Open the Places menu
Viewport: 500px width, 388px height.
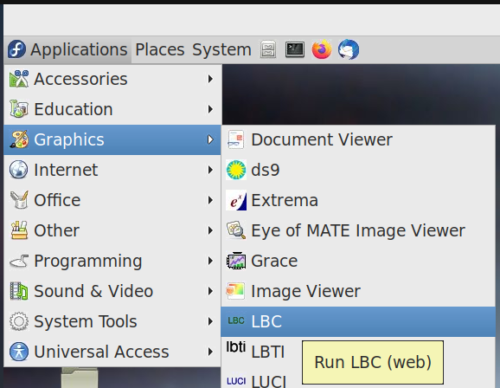tap(160, 50)
